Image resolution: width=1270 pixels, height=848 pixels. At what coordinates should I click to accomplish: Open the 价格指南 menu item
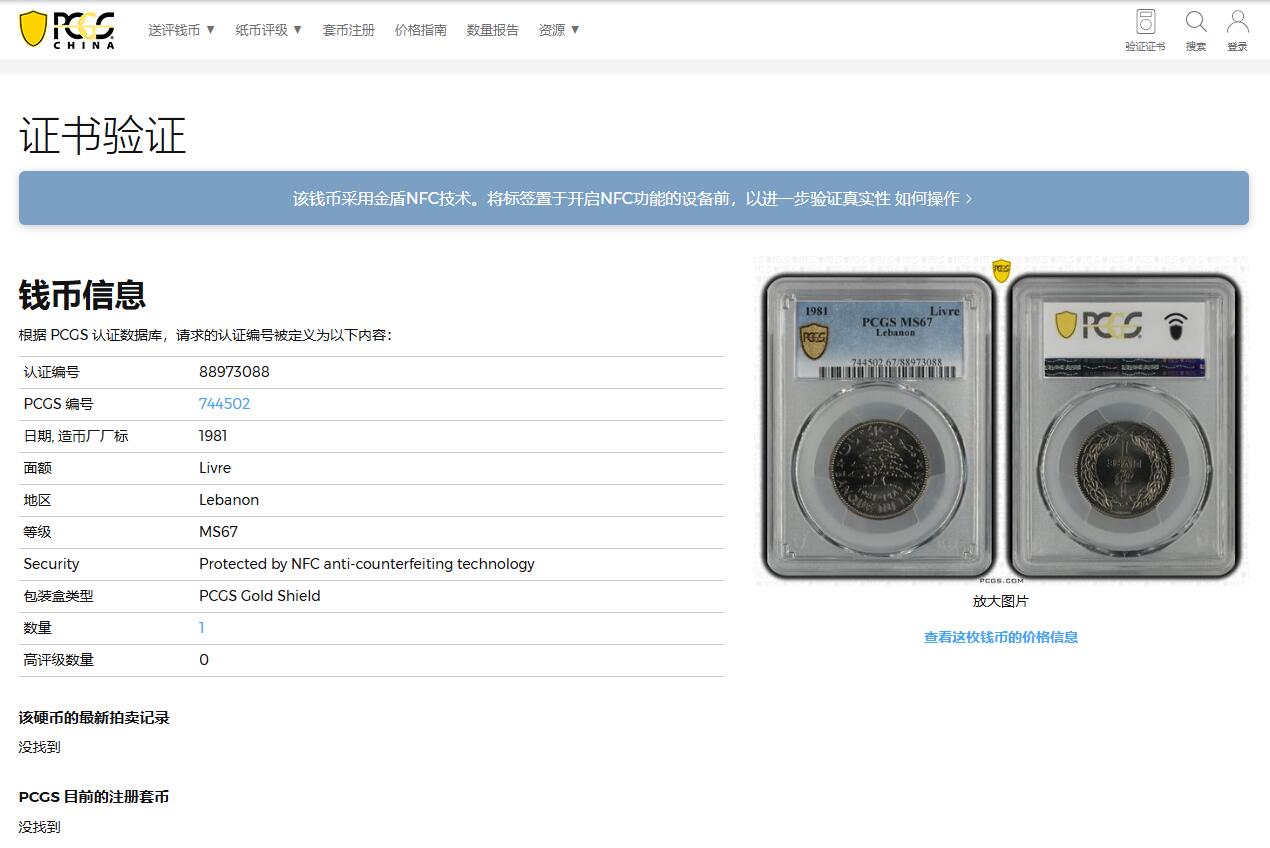420,30
